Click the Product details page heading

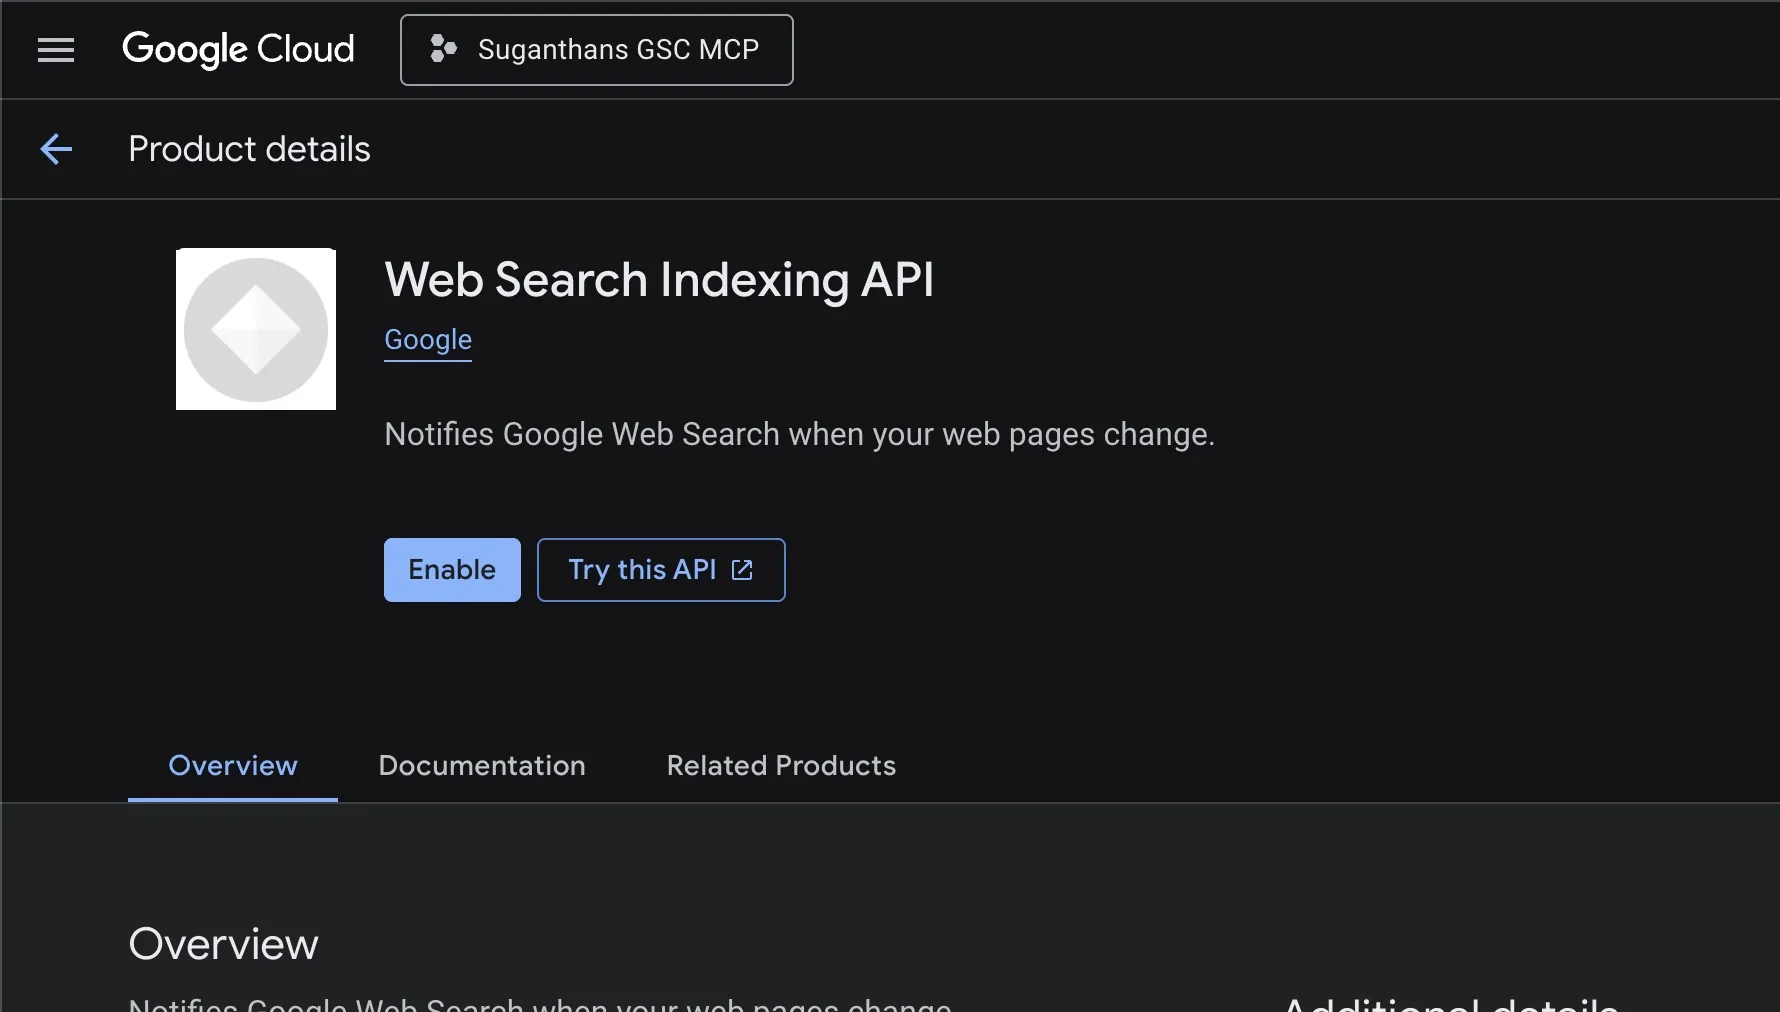pos(249,149)
